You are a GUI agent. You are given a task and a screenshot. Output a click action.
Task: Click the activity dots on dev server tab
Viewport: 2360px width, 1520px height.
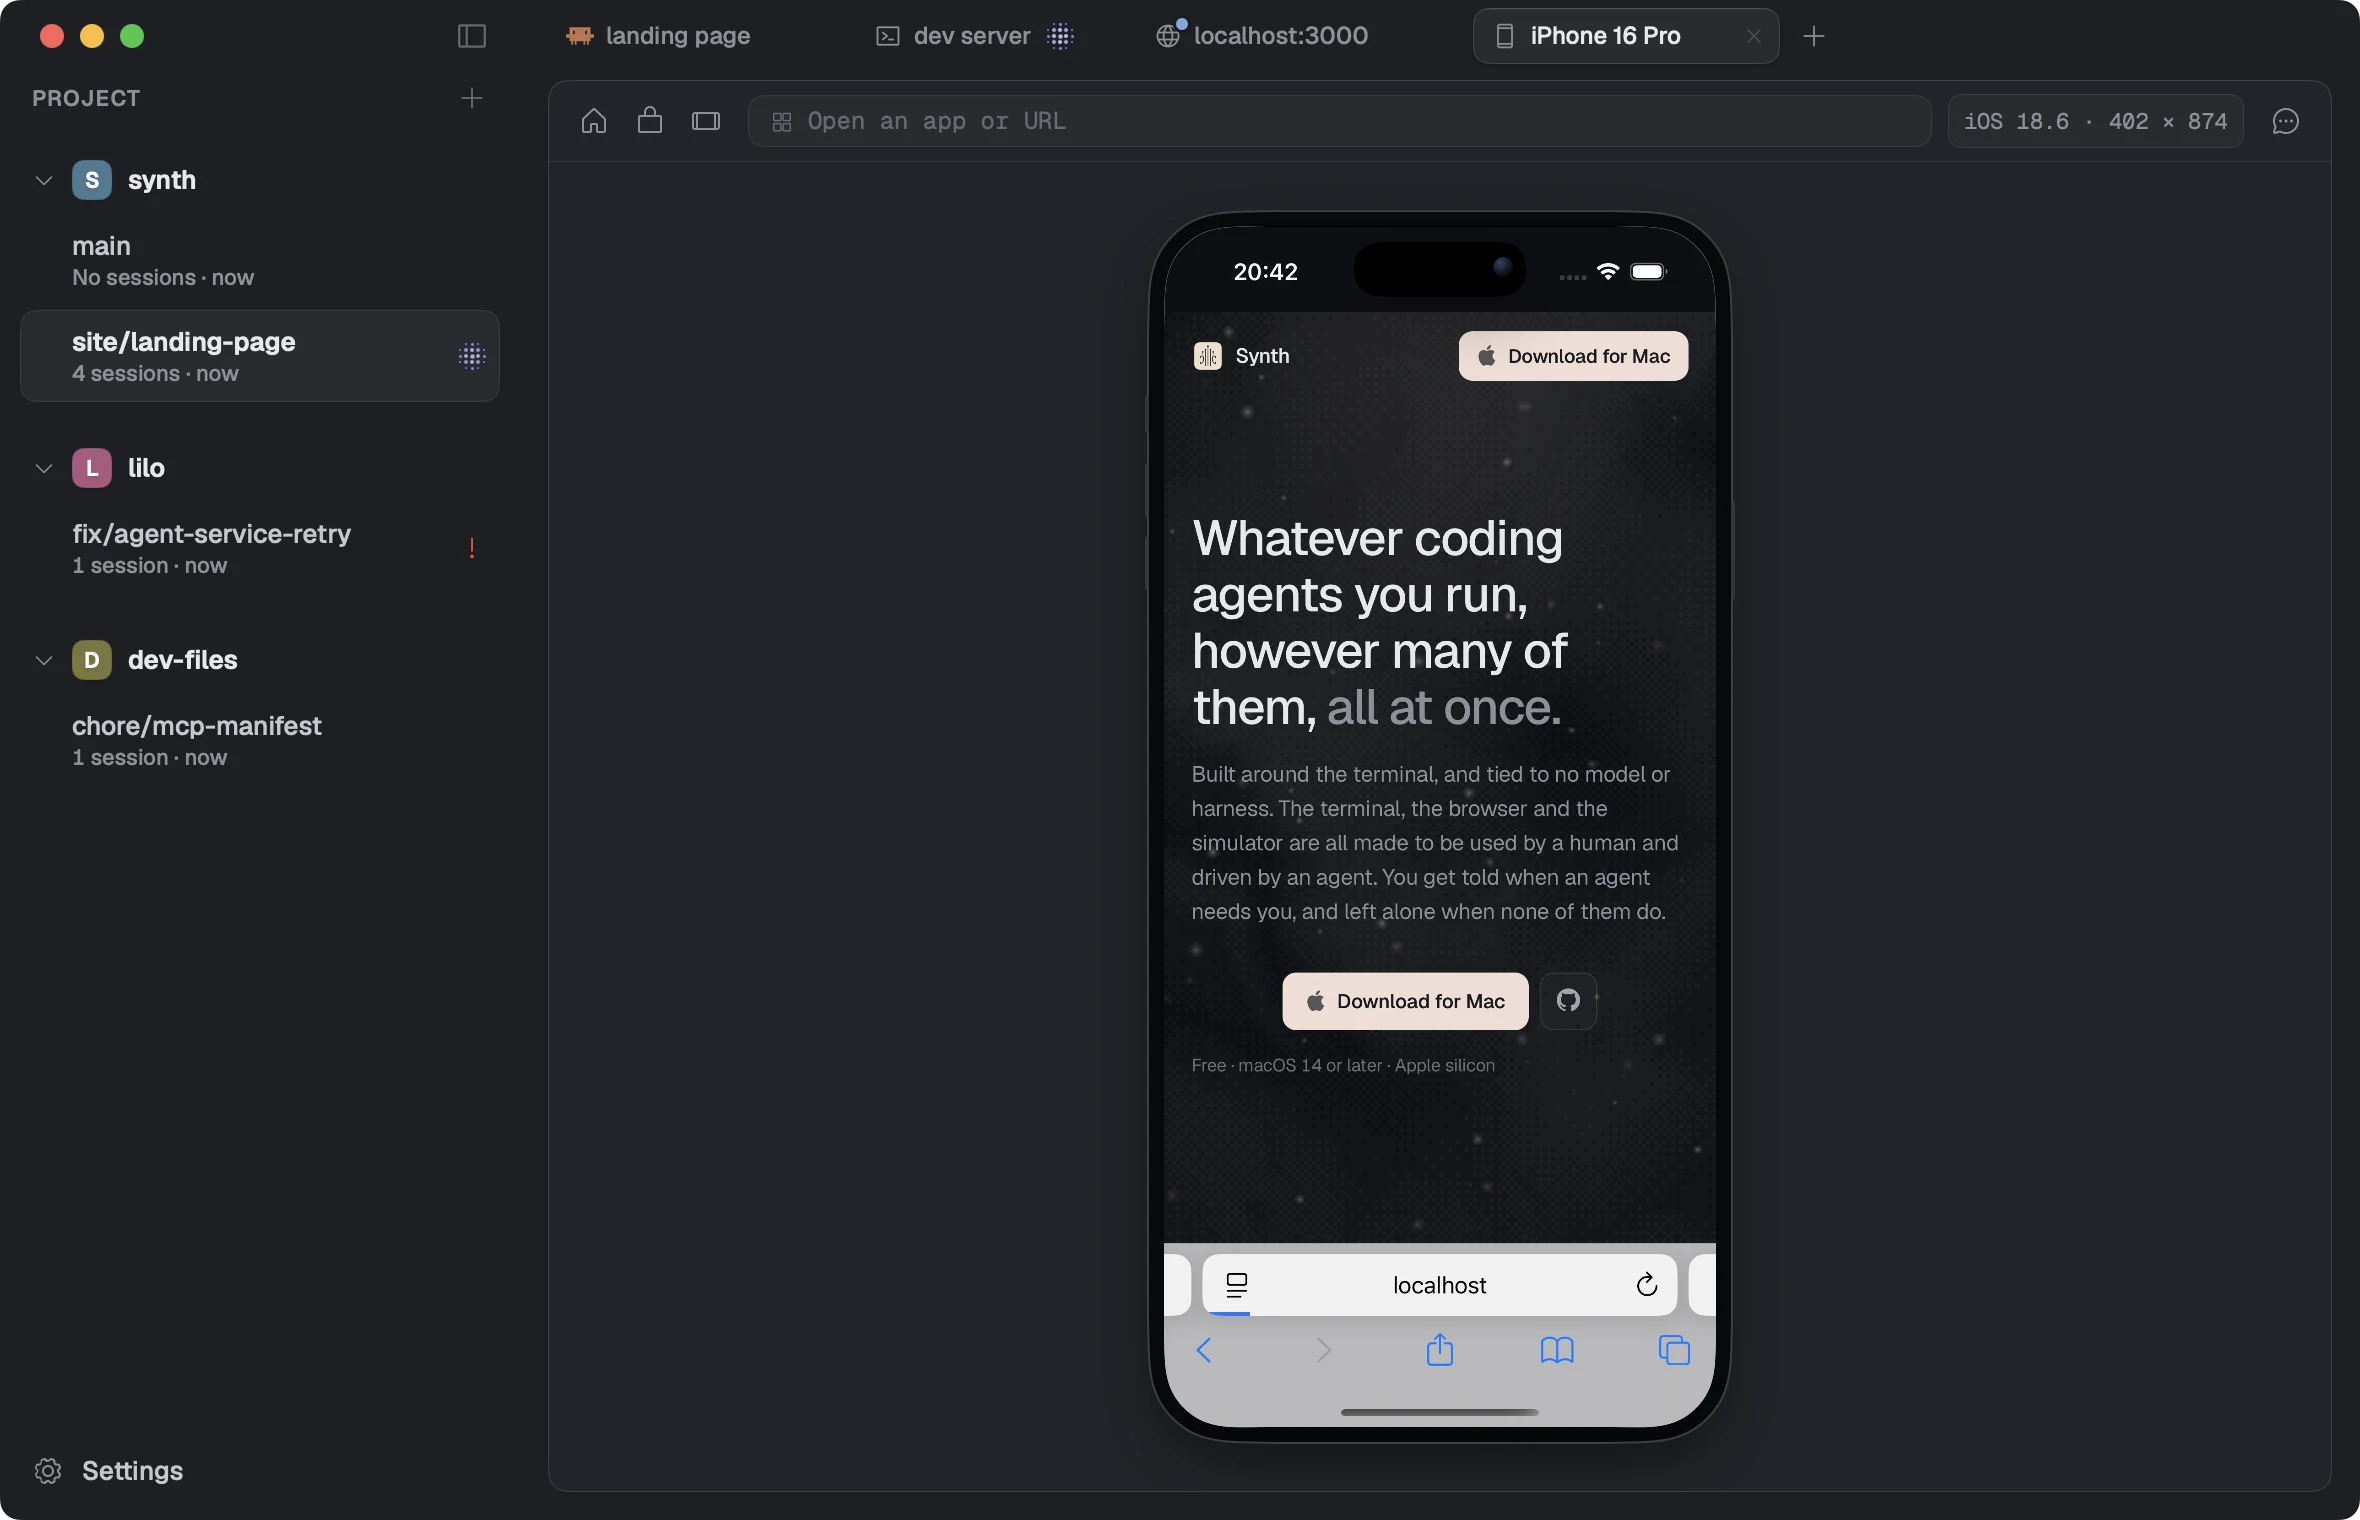coord(1060,36)
